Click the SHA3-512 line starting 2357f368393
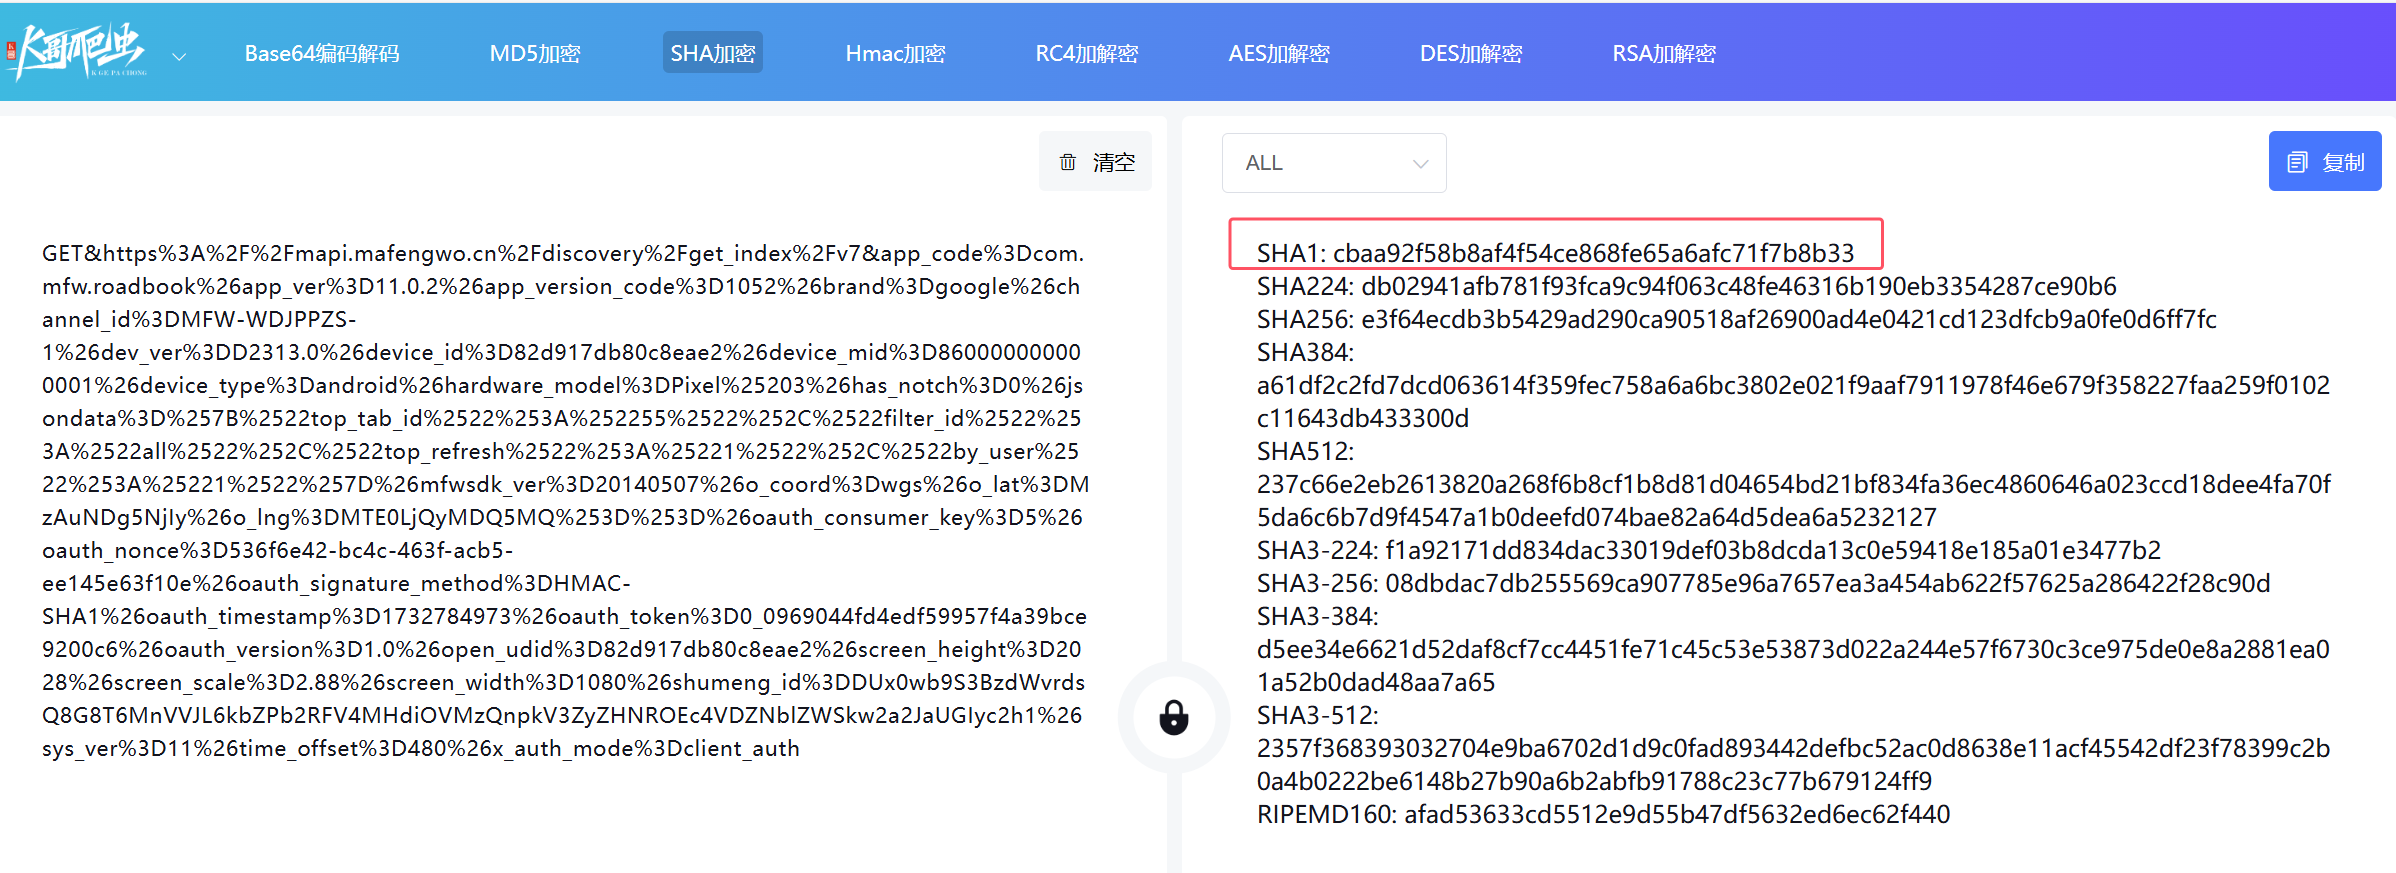This screenshot has height=873, width=2396. 1793,748
